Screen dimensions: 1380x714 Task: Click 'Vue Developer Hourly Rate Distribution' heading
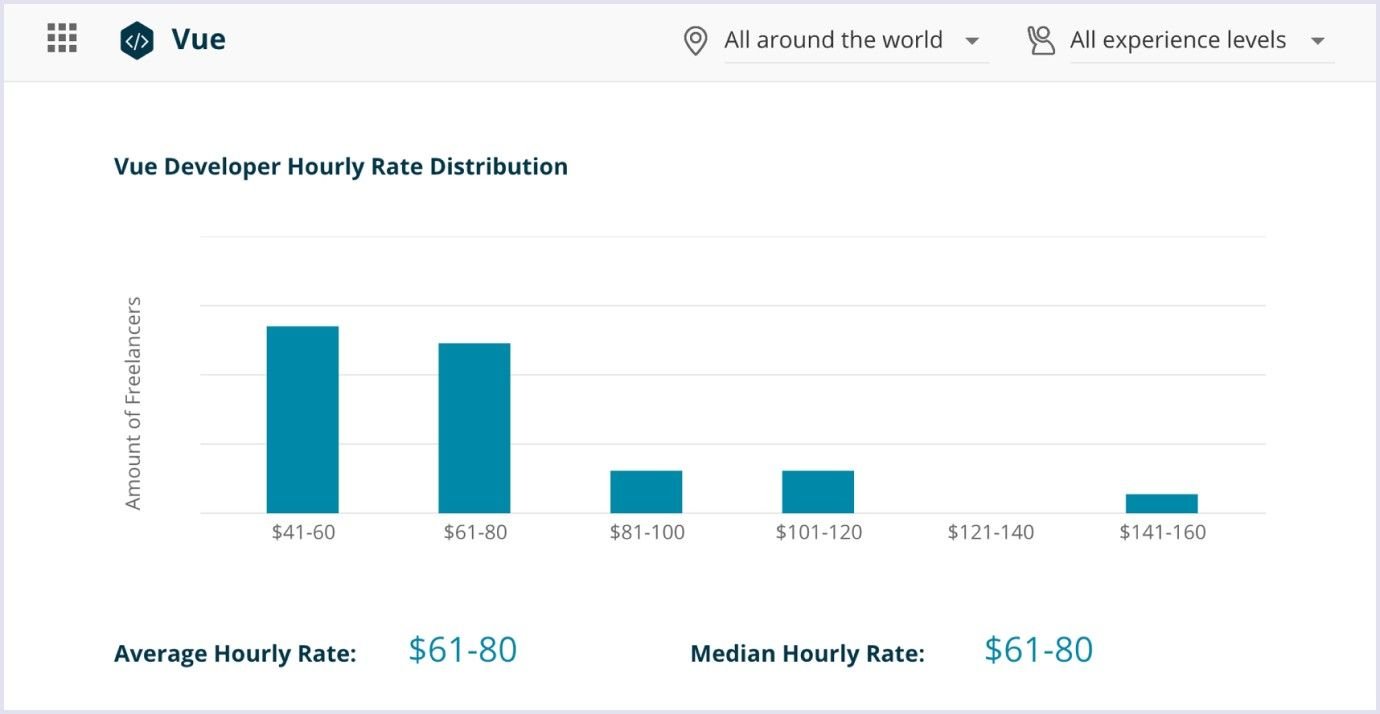341,167
